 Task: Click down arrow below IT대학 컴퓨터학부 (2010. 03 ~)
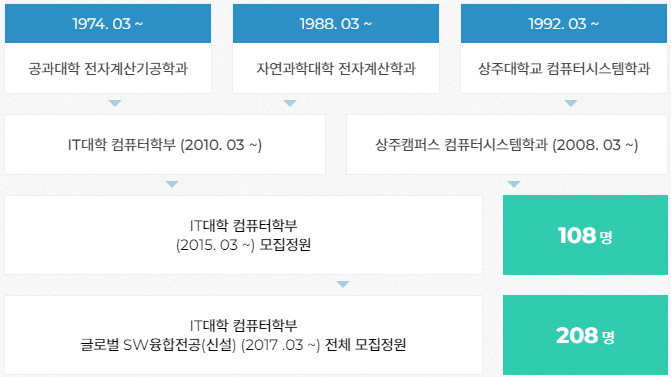pyautogui.click(x=172, y=184)
